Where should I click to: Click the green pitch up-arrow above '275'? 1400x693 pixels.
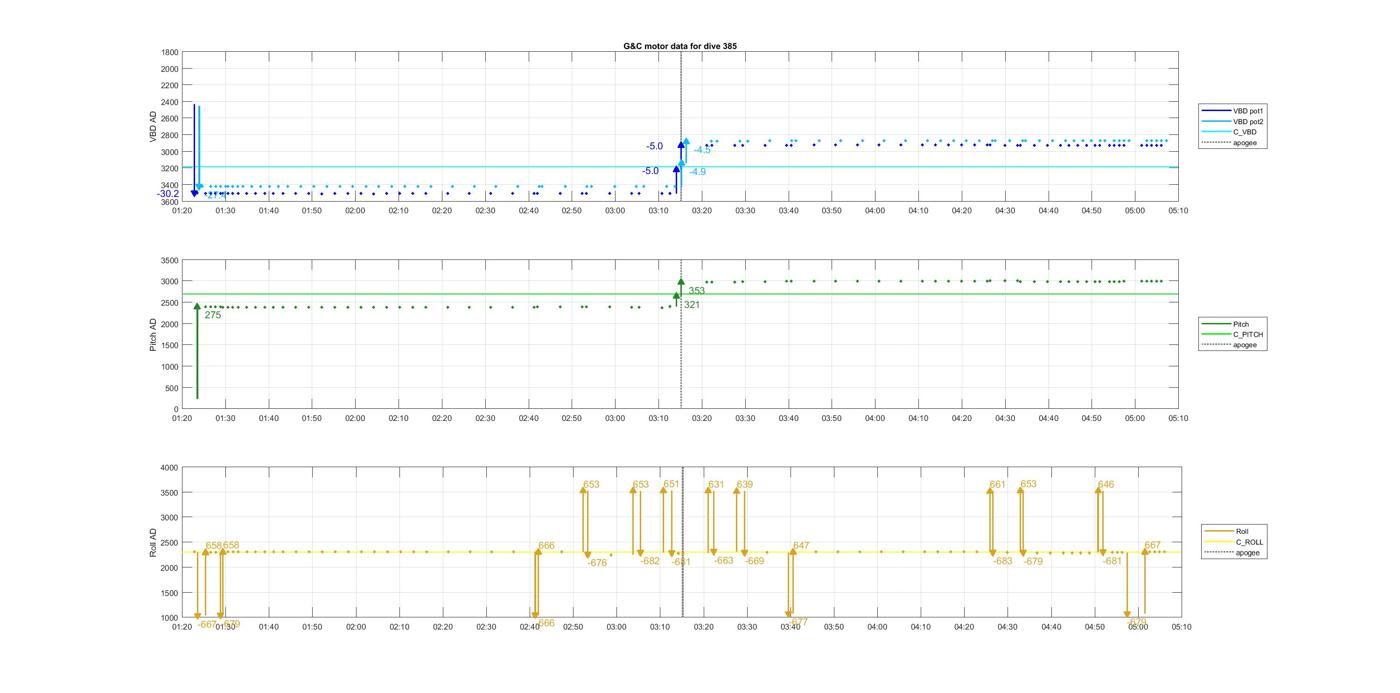click(197, 352)
